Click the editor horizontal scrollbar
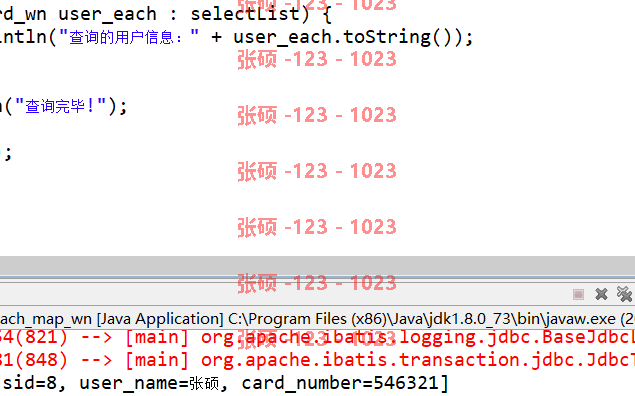Viewport: 635px width, 396px height. pyautogui.click(x=318, y=265)
